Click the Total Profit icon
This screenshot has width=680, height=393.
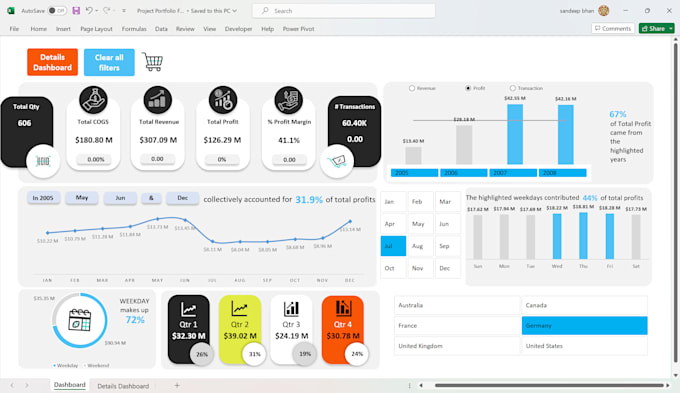pyautogui.click(x=222, y=100)
